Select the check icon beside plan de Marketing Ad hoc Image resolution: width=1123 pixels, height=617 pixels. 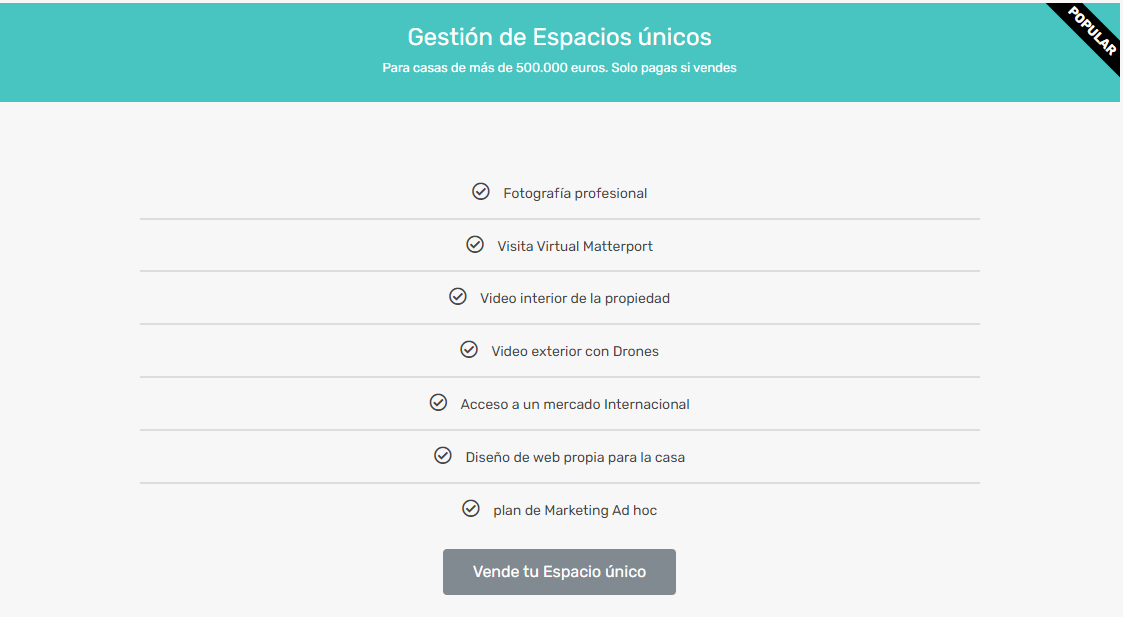471,508
